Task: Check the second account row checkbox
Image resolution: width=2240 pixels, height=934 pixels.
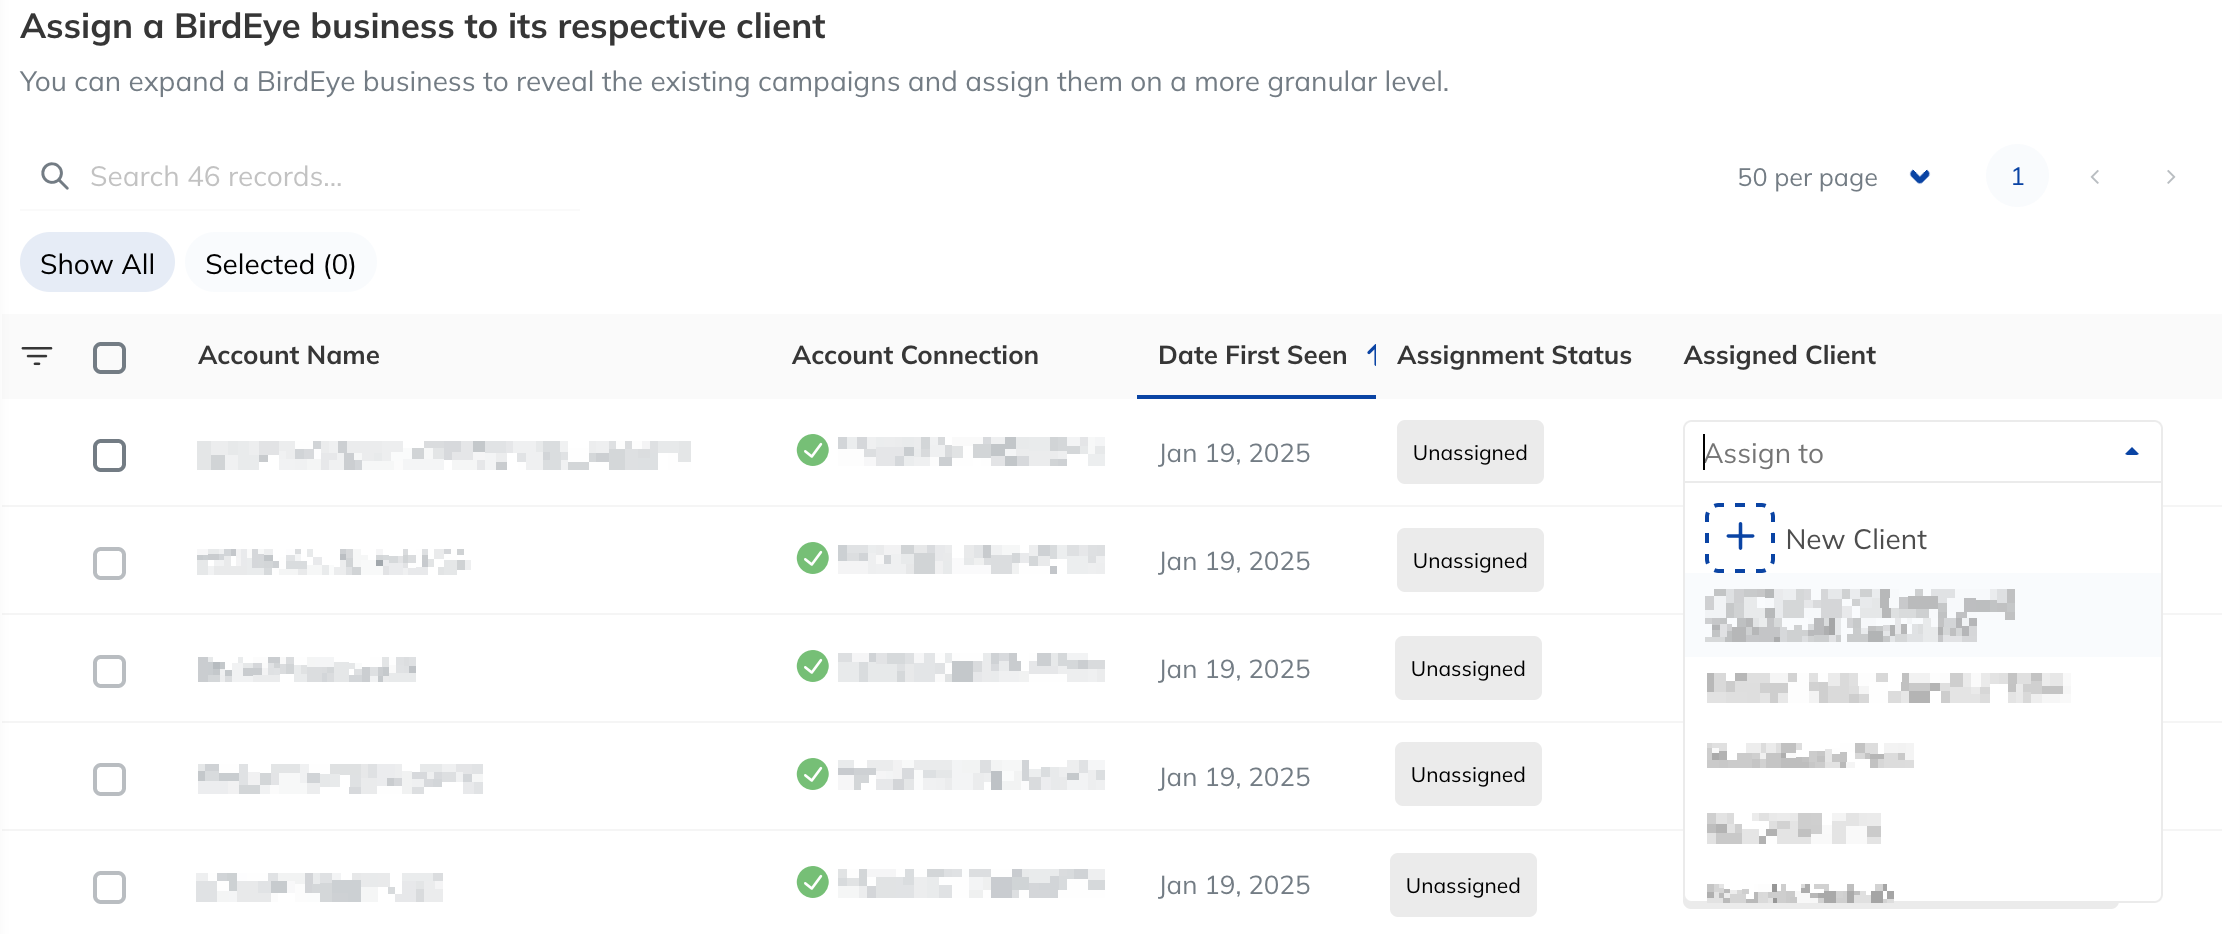Action: 109,563
